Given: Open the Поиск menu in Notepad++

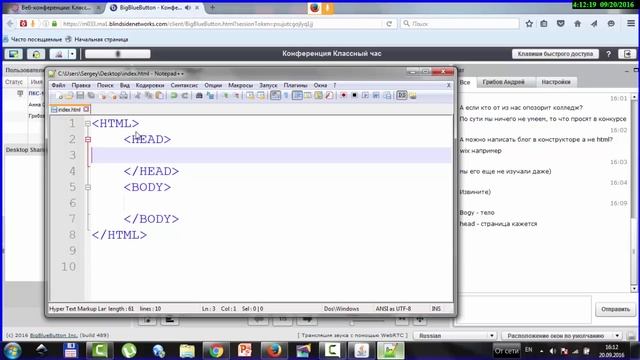Looking at the screenshot, I should [x=105, y=85].
